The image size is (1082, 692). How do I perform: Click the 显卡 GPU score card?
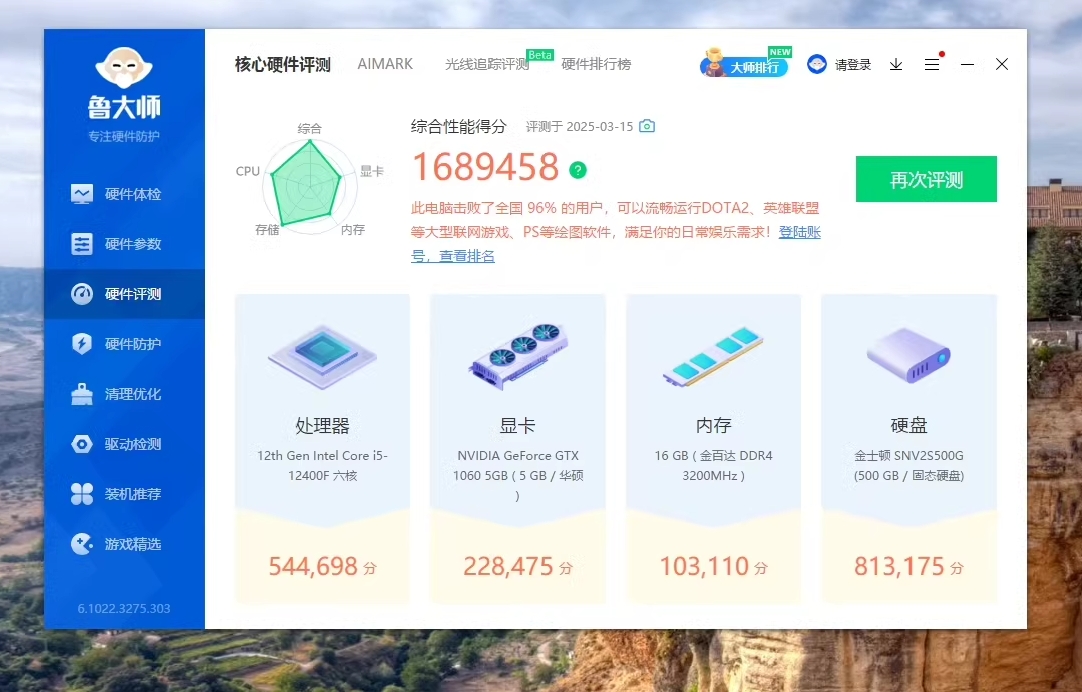point(517,449)
